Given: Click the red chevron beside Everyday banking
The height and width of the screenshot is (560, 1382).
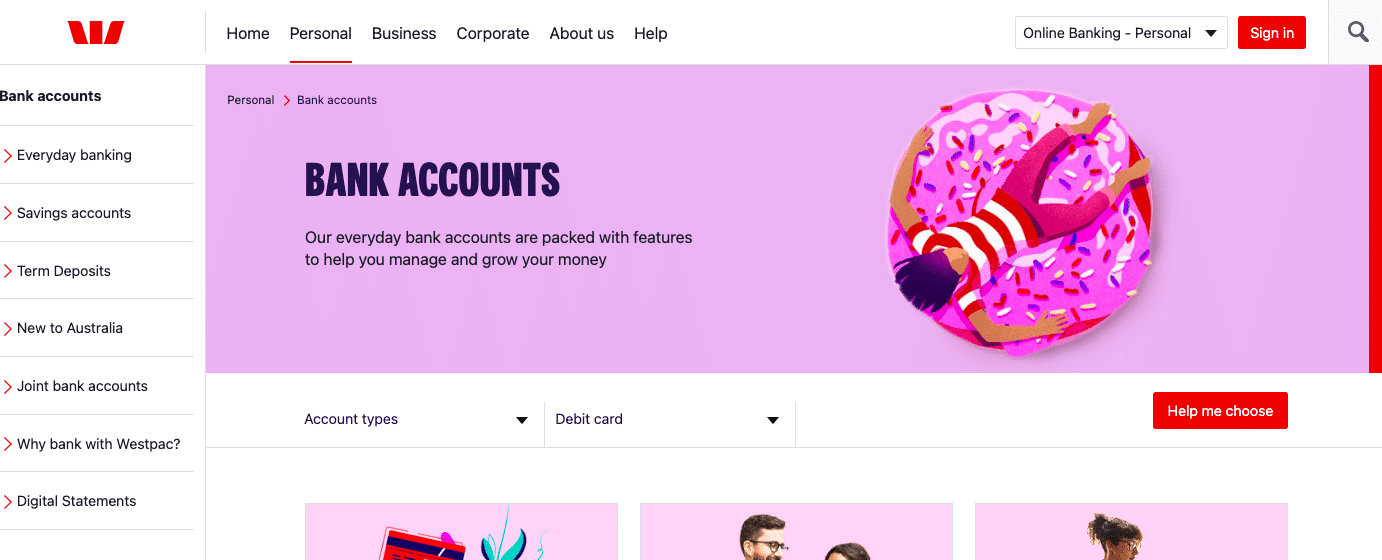Looking at the screenshot, I should [x=8, y=155].
